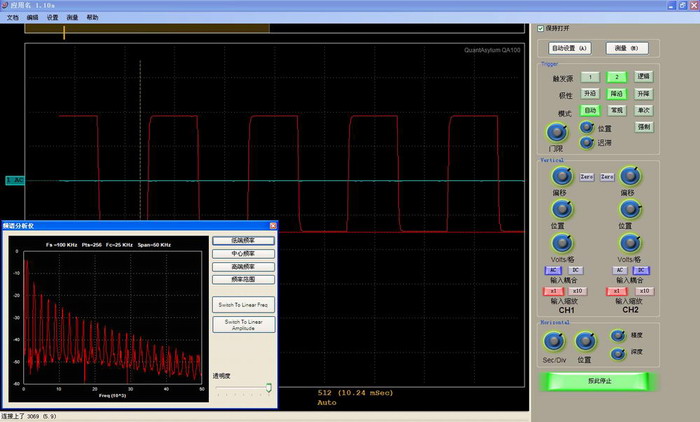Screen dimensions: 700x422
Task: Click the CH1 偏移 offset knob
Action: point(562,176)
